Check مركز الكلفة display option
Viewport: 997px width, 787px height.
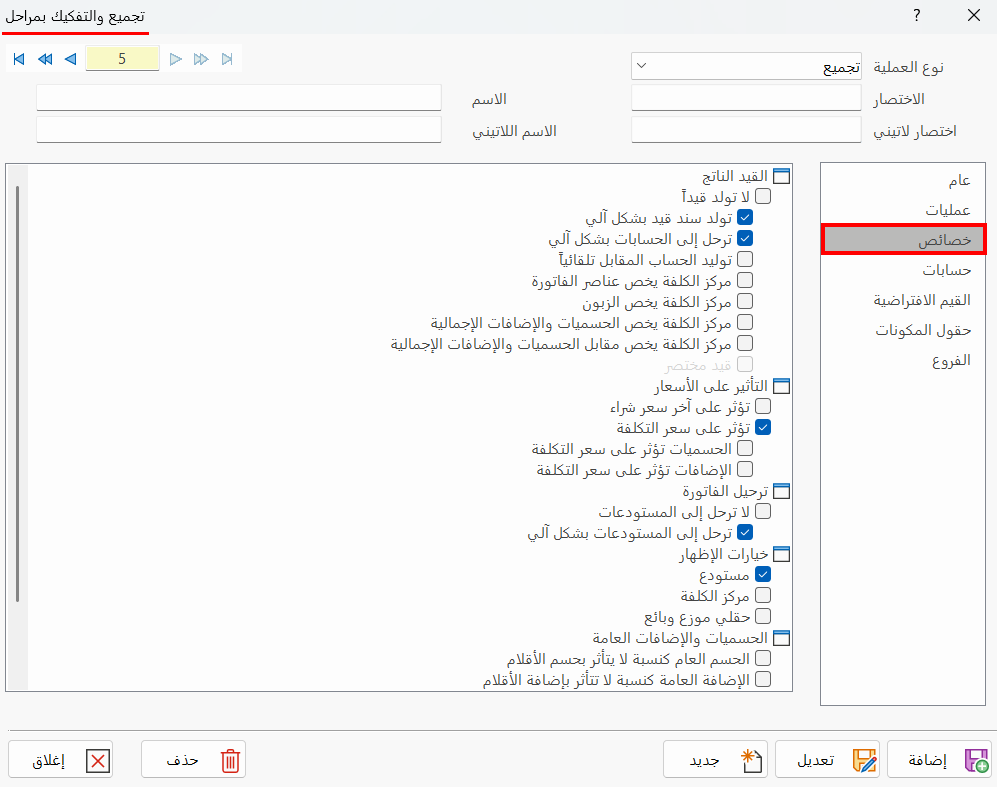[763, 595]
